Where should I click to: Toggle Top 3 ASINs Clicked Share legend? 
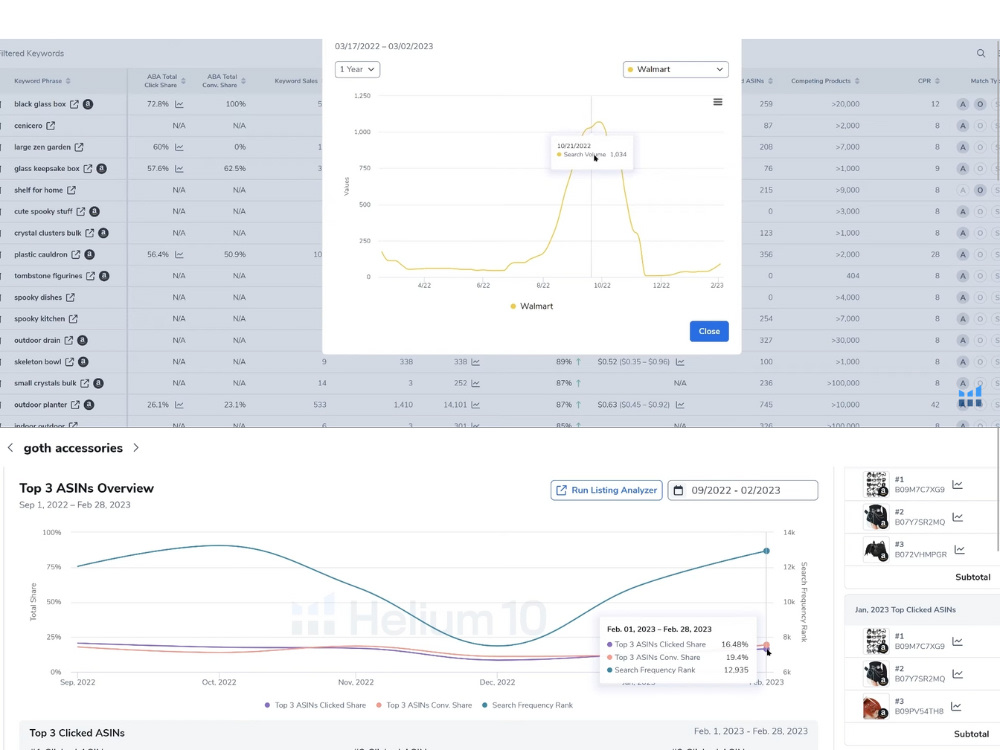pyautogui.click(x=315, y=705)
